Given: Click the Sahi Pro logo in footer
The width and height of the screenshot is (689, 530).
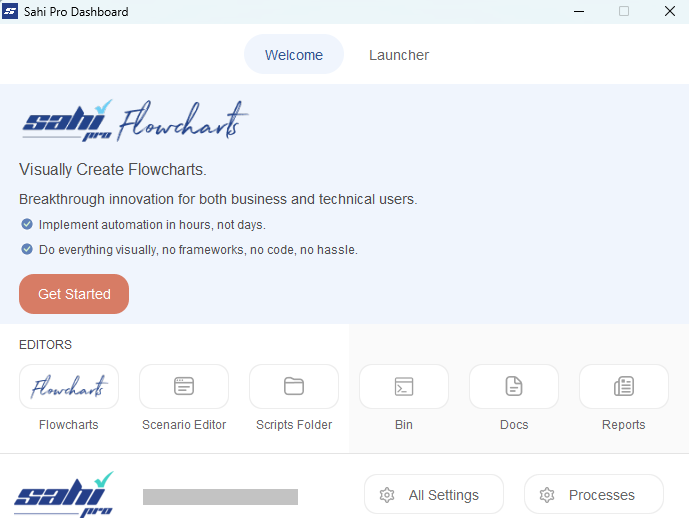Looking at the screenshot, I should [x=64, y=494].
